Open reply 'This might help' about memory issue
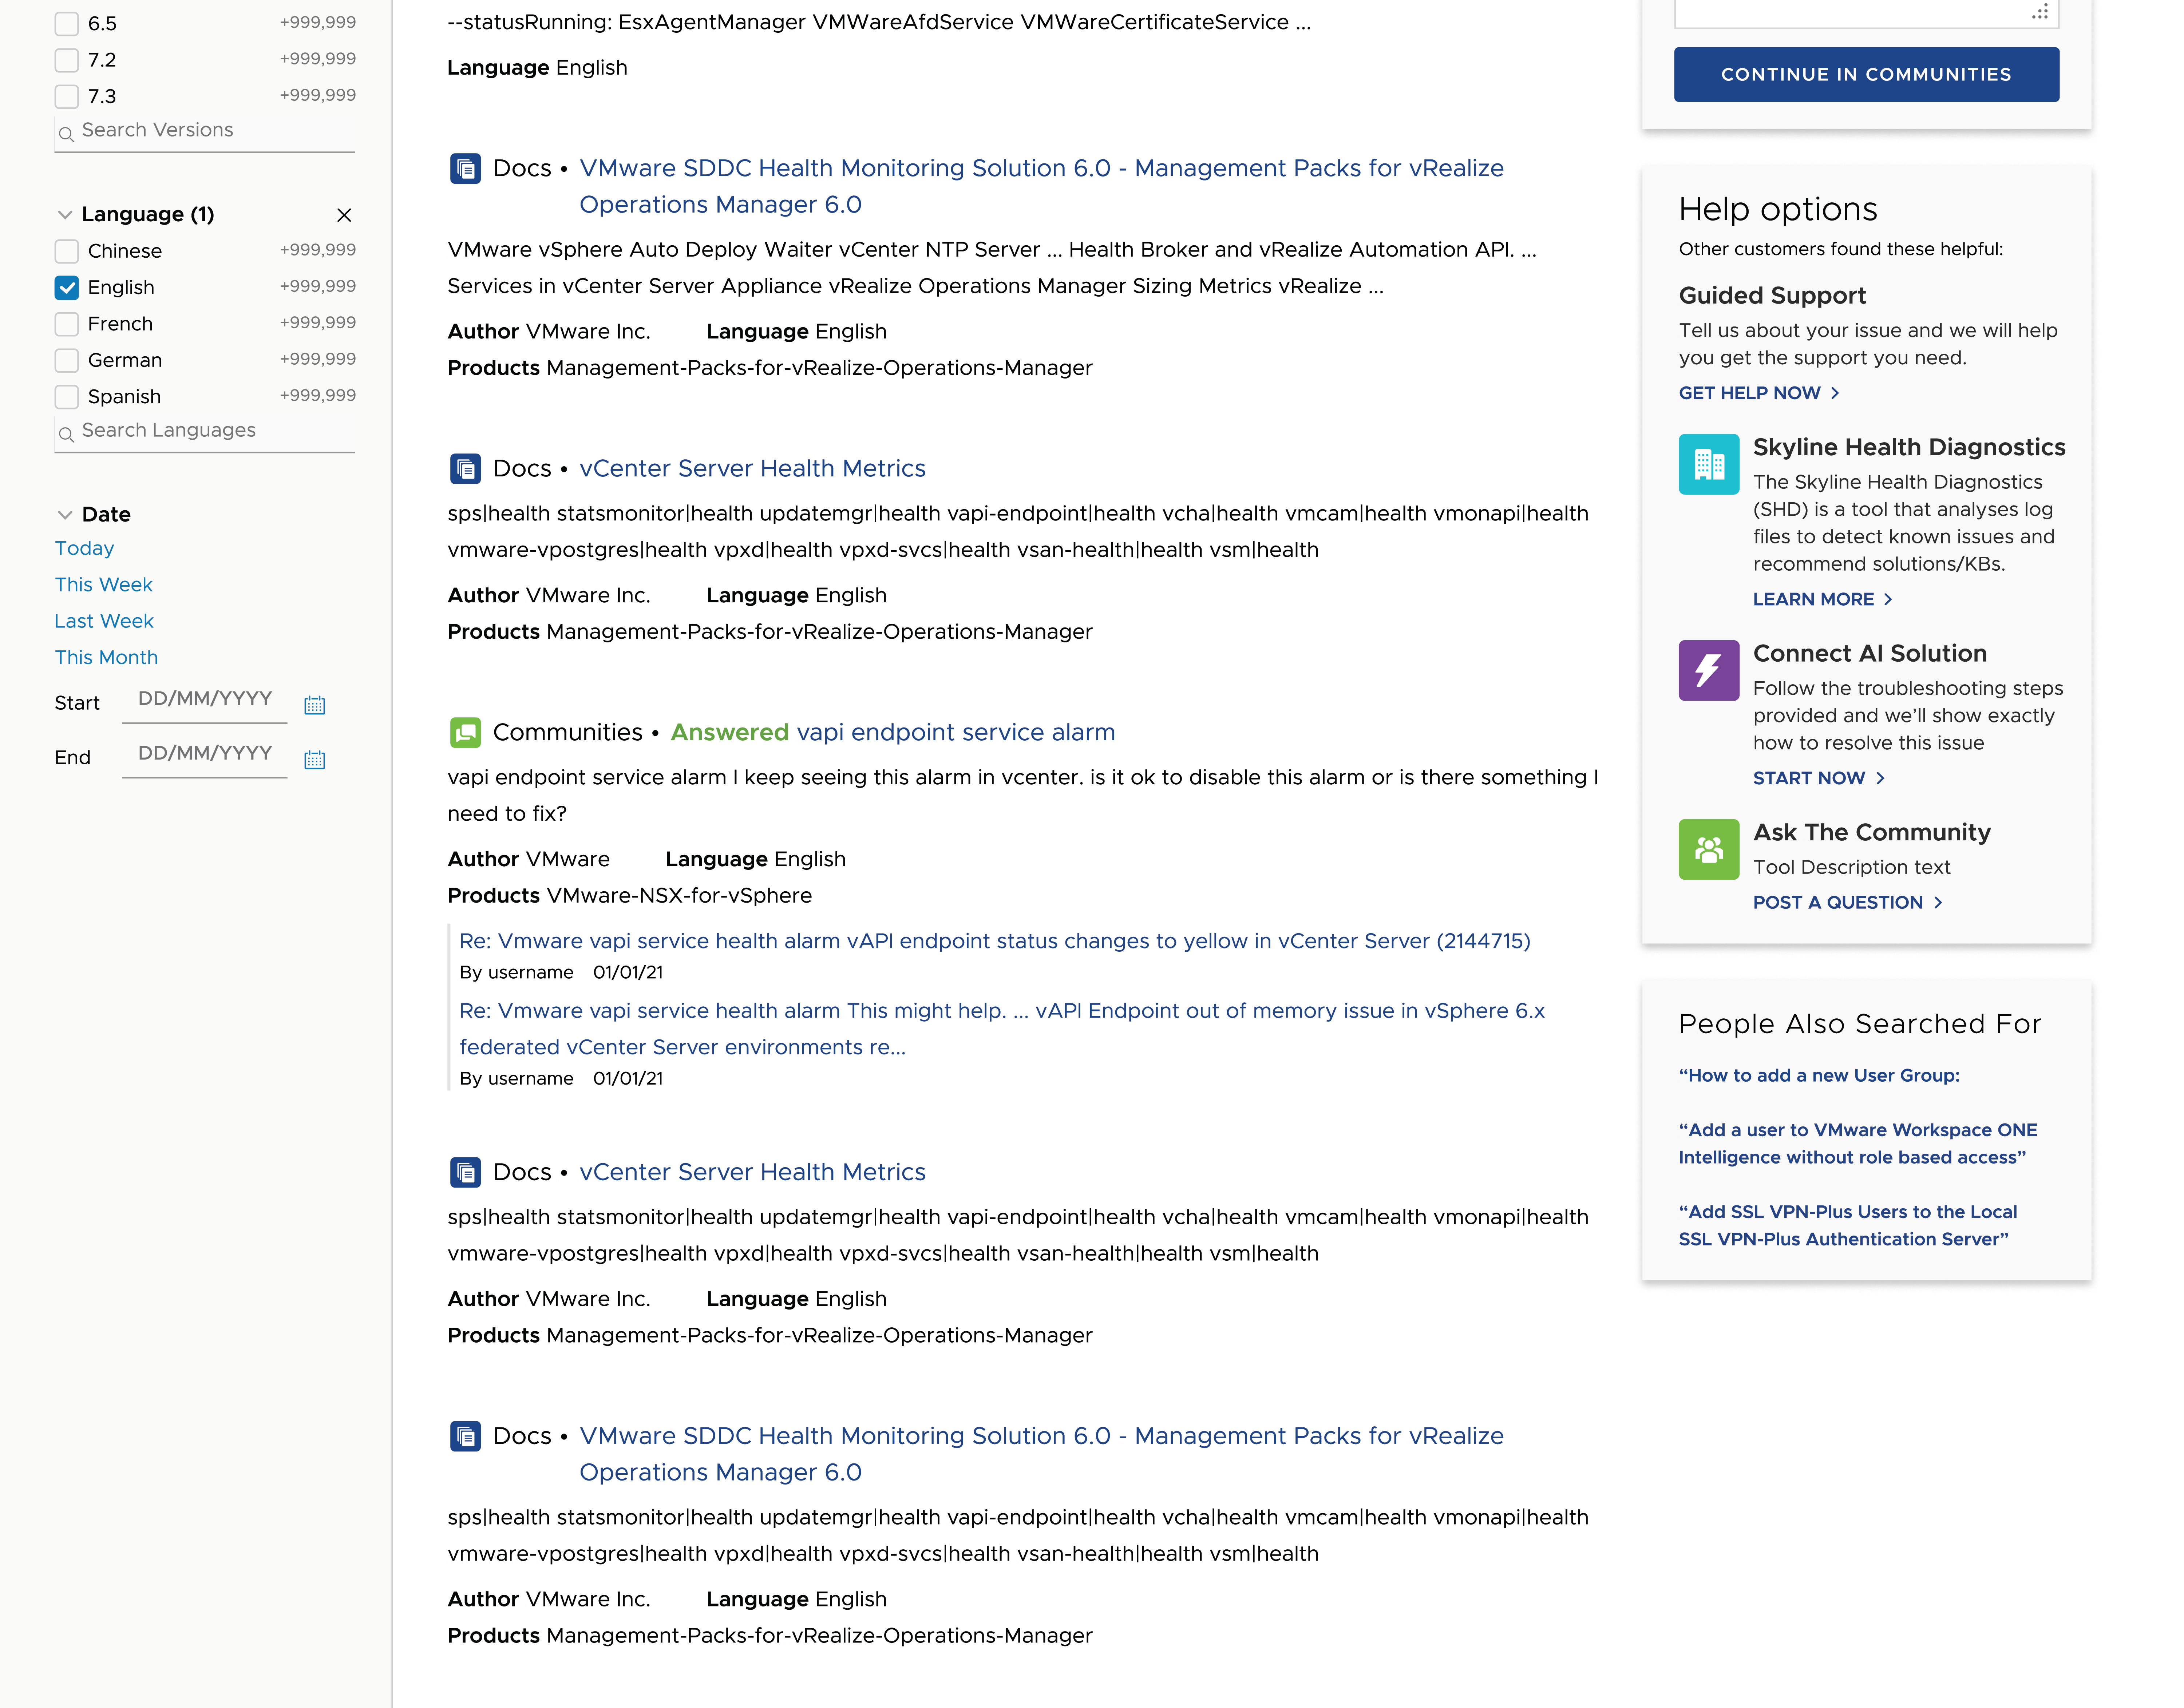Screen dimensions: 2184x1708 click(1002, 1029)
